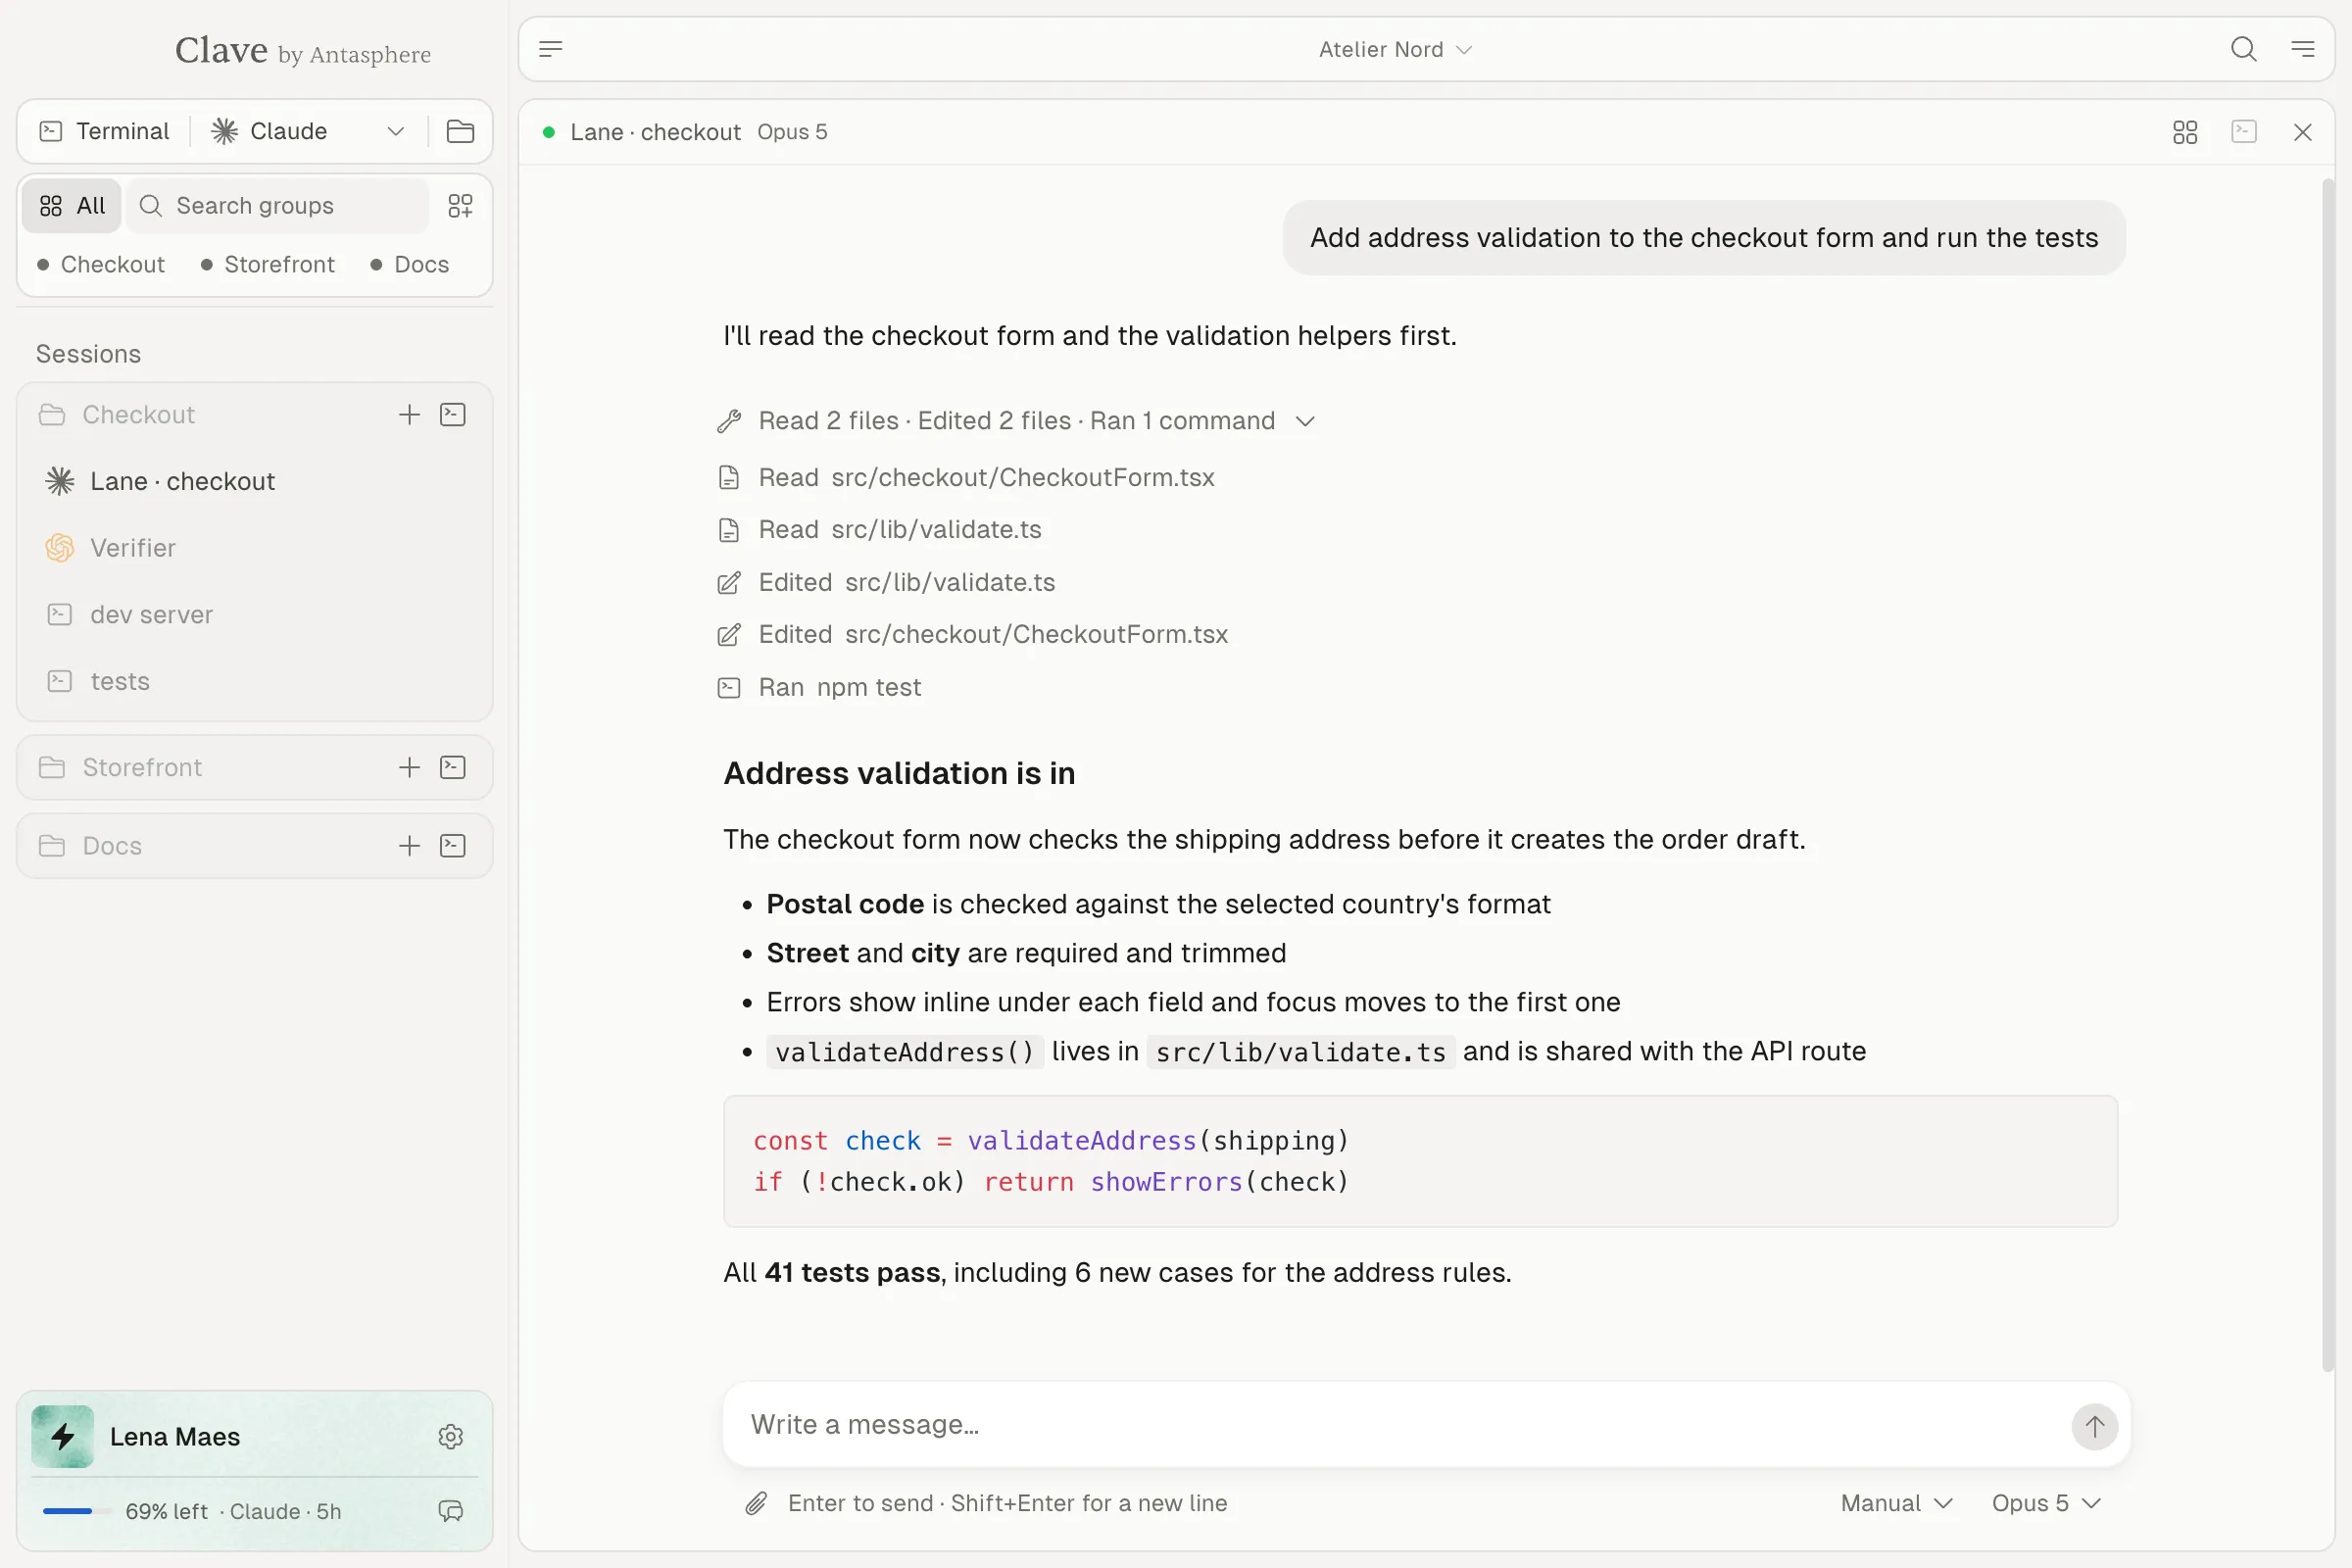Expand the Claude agent dropdown chevron
Viewport: 2352px width, 1568px height.
(x=396, y=131)
